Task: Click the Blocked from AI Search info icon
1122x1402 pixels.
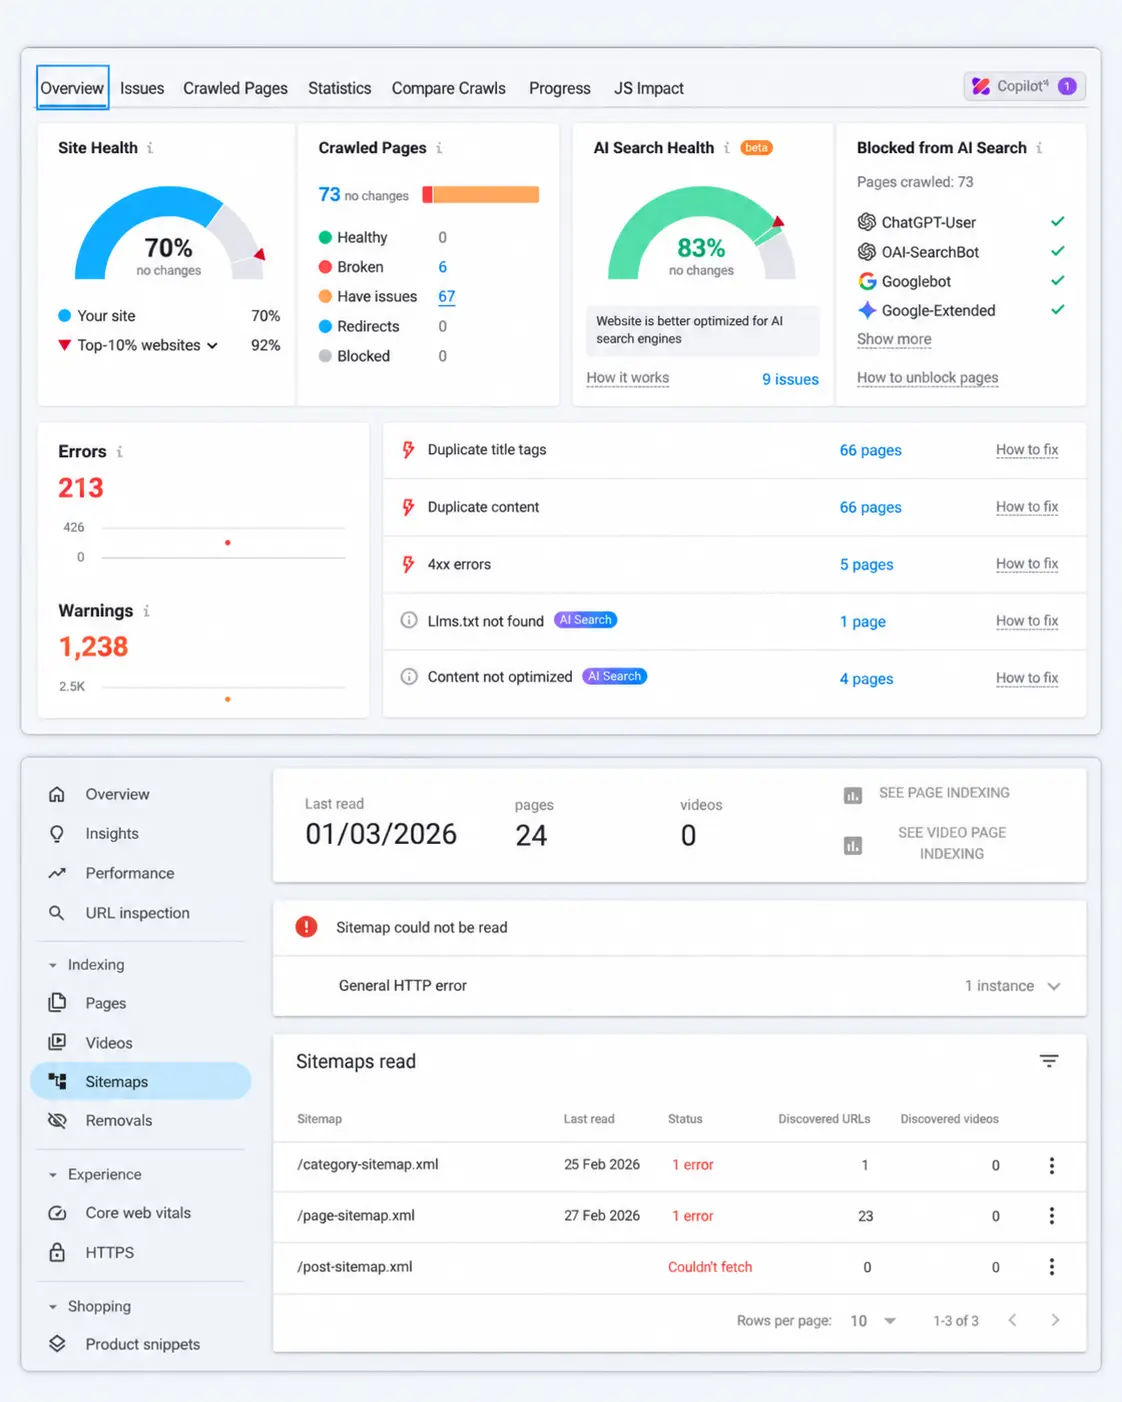Action: (x=1040, y=148)
